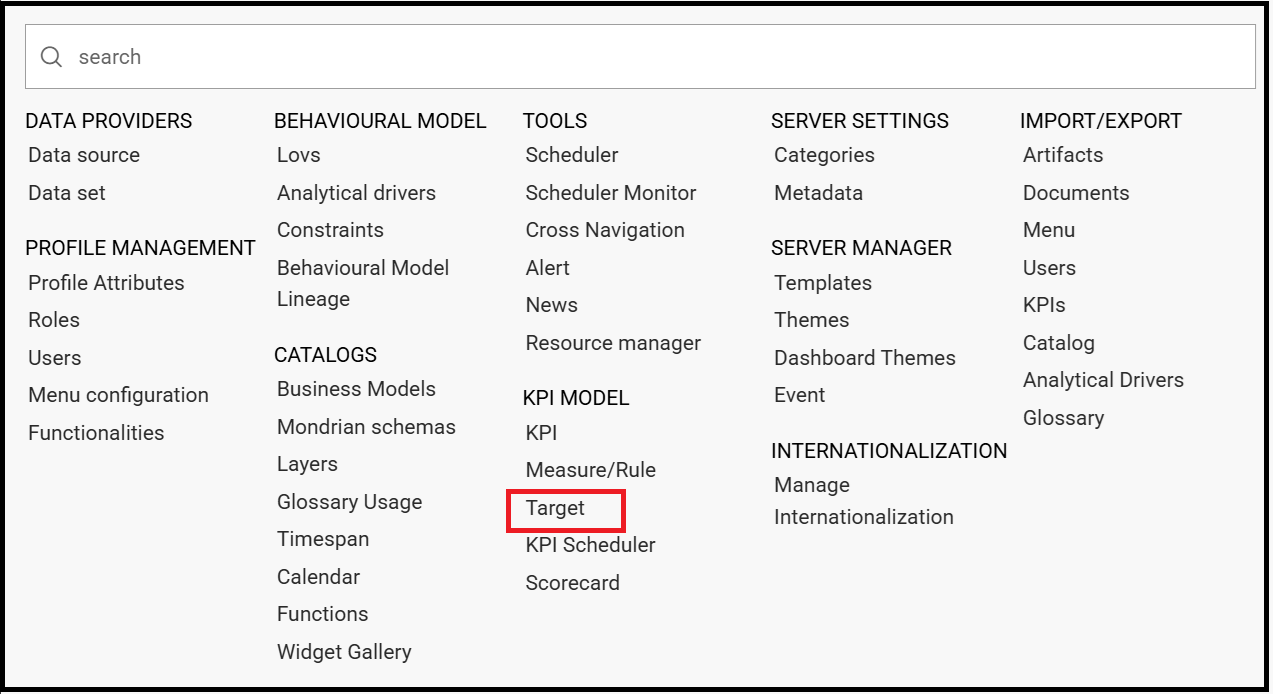The image size is (1273, 694).
Task: Open the Scheduler Monitor tool
Action: pyautogui.click(x=611, y=193)
